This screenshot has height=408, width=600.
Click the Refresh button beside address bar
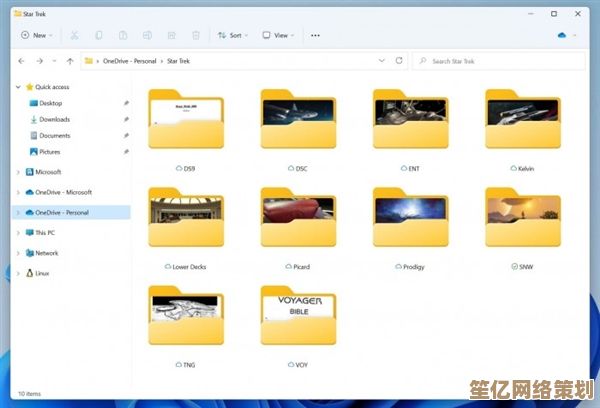399,61
